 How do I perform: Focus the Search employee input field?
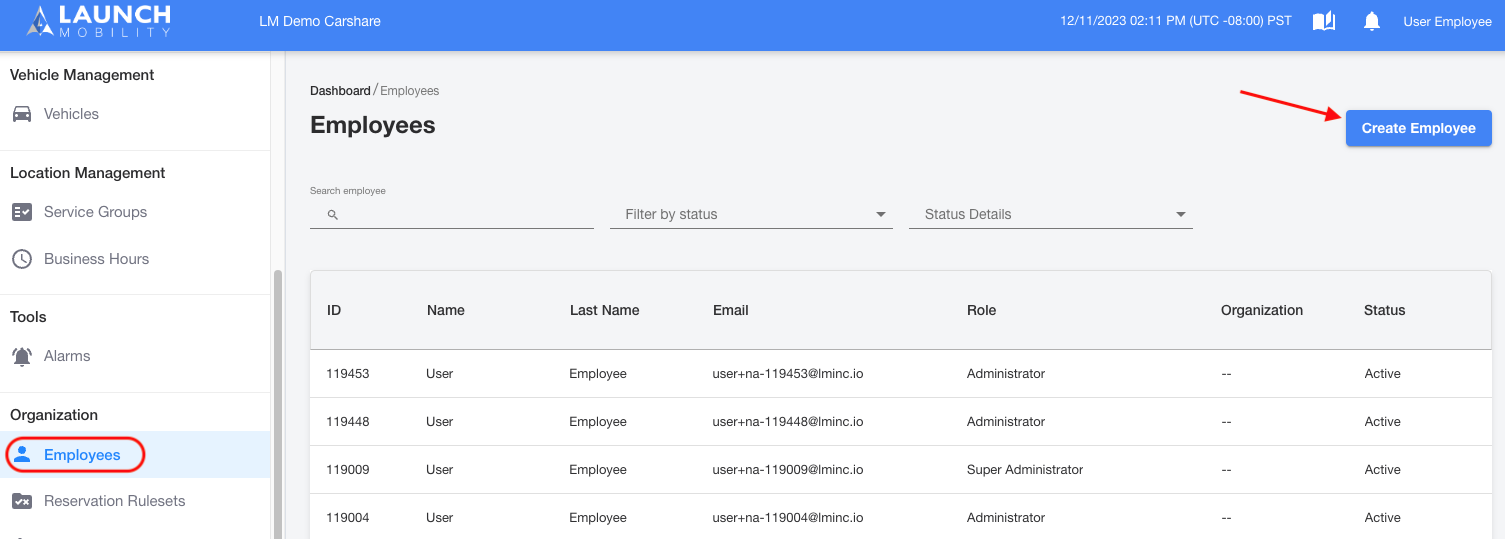click(x=452, y=214)
